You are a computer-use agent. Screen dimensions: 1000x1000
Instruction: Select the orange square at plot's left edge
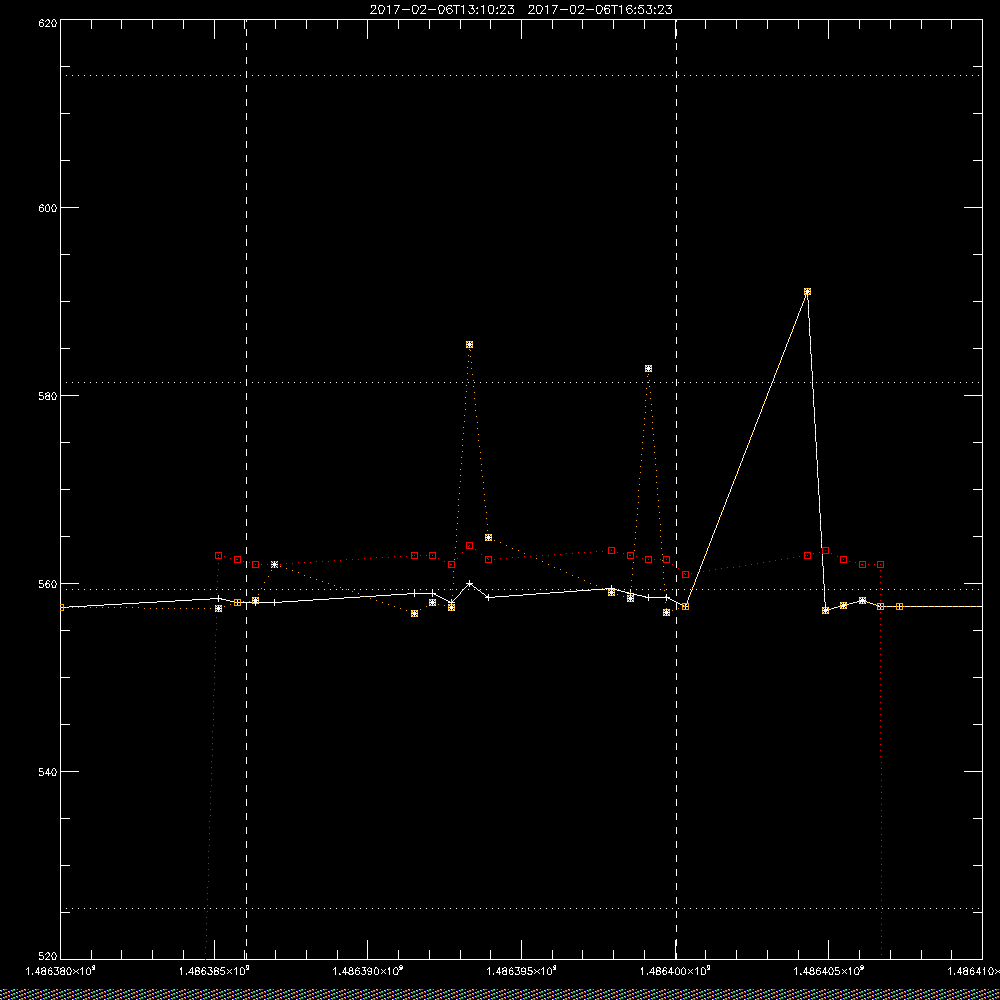pyautogui.click(x=61, y=607)
